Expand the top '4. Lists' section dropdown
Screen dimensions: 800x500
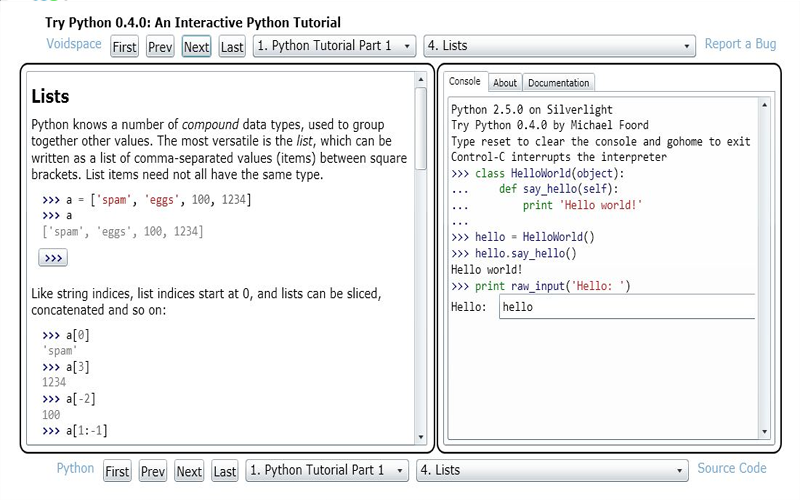559,46
